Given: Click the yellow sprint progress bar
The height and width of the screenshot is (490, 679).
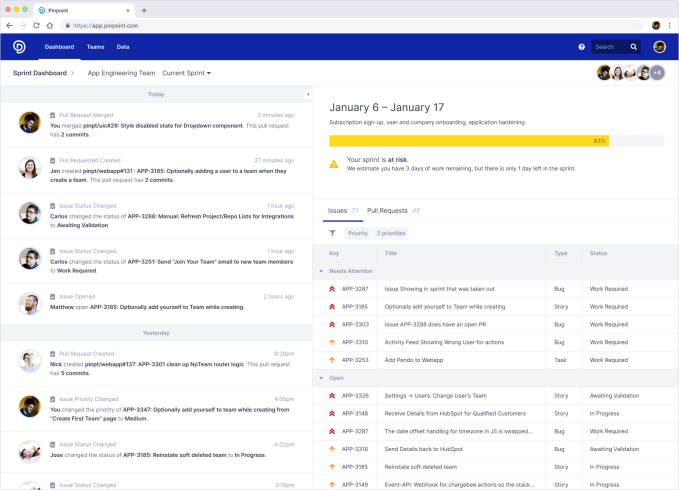Looking at the screenshot, I should (468, 141).
